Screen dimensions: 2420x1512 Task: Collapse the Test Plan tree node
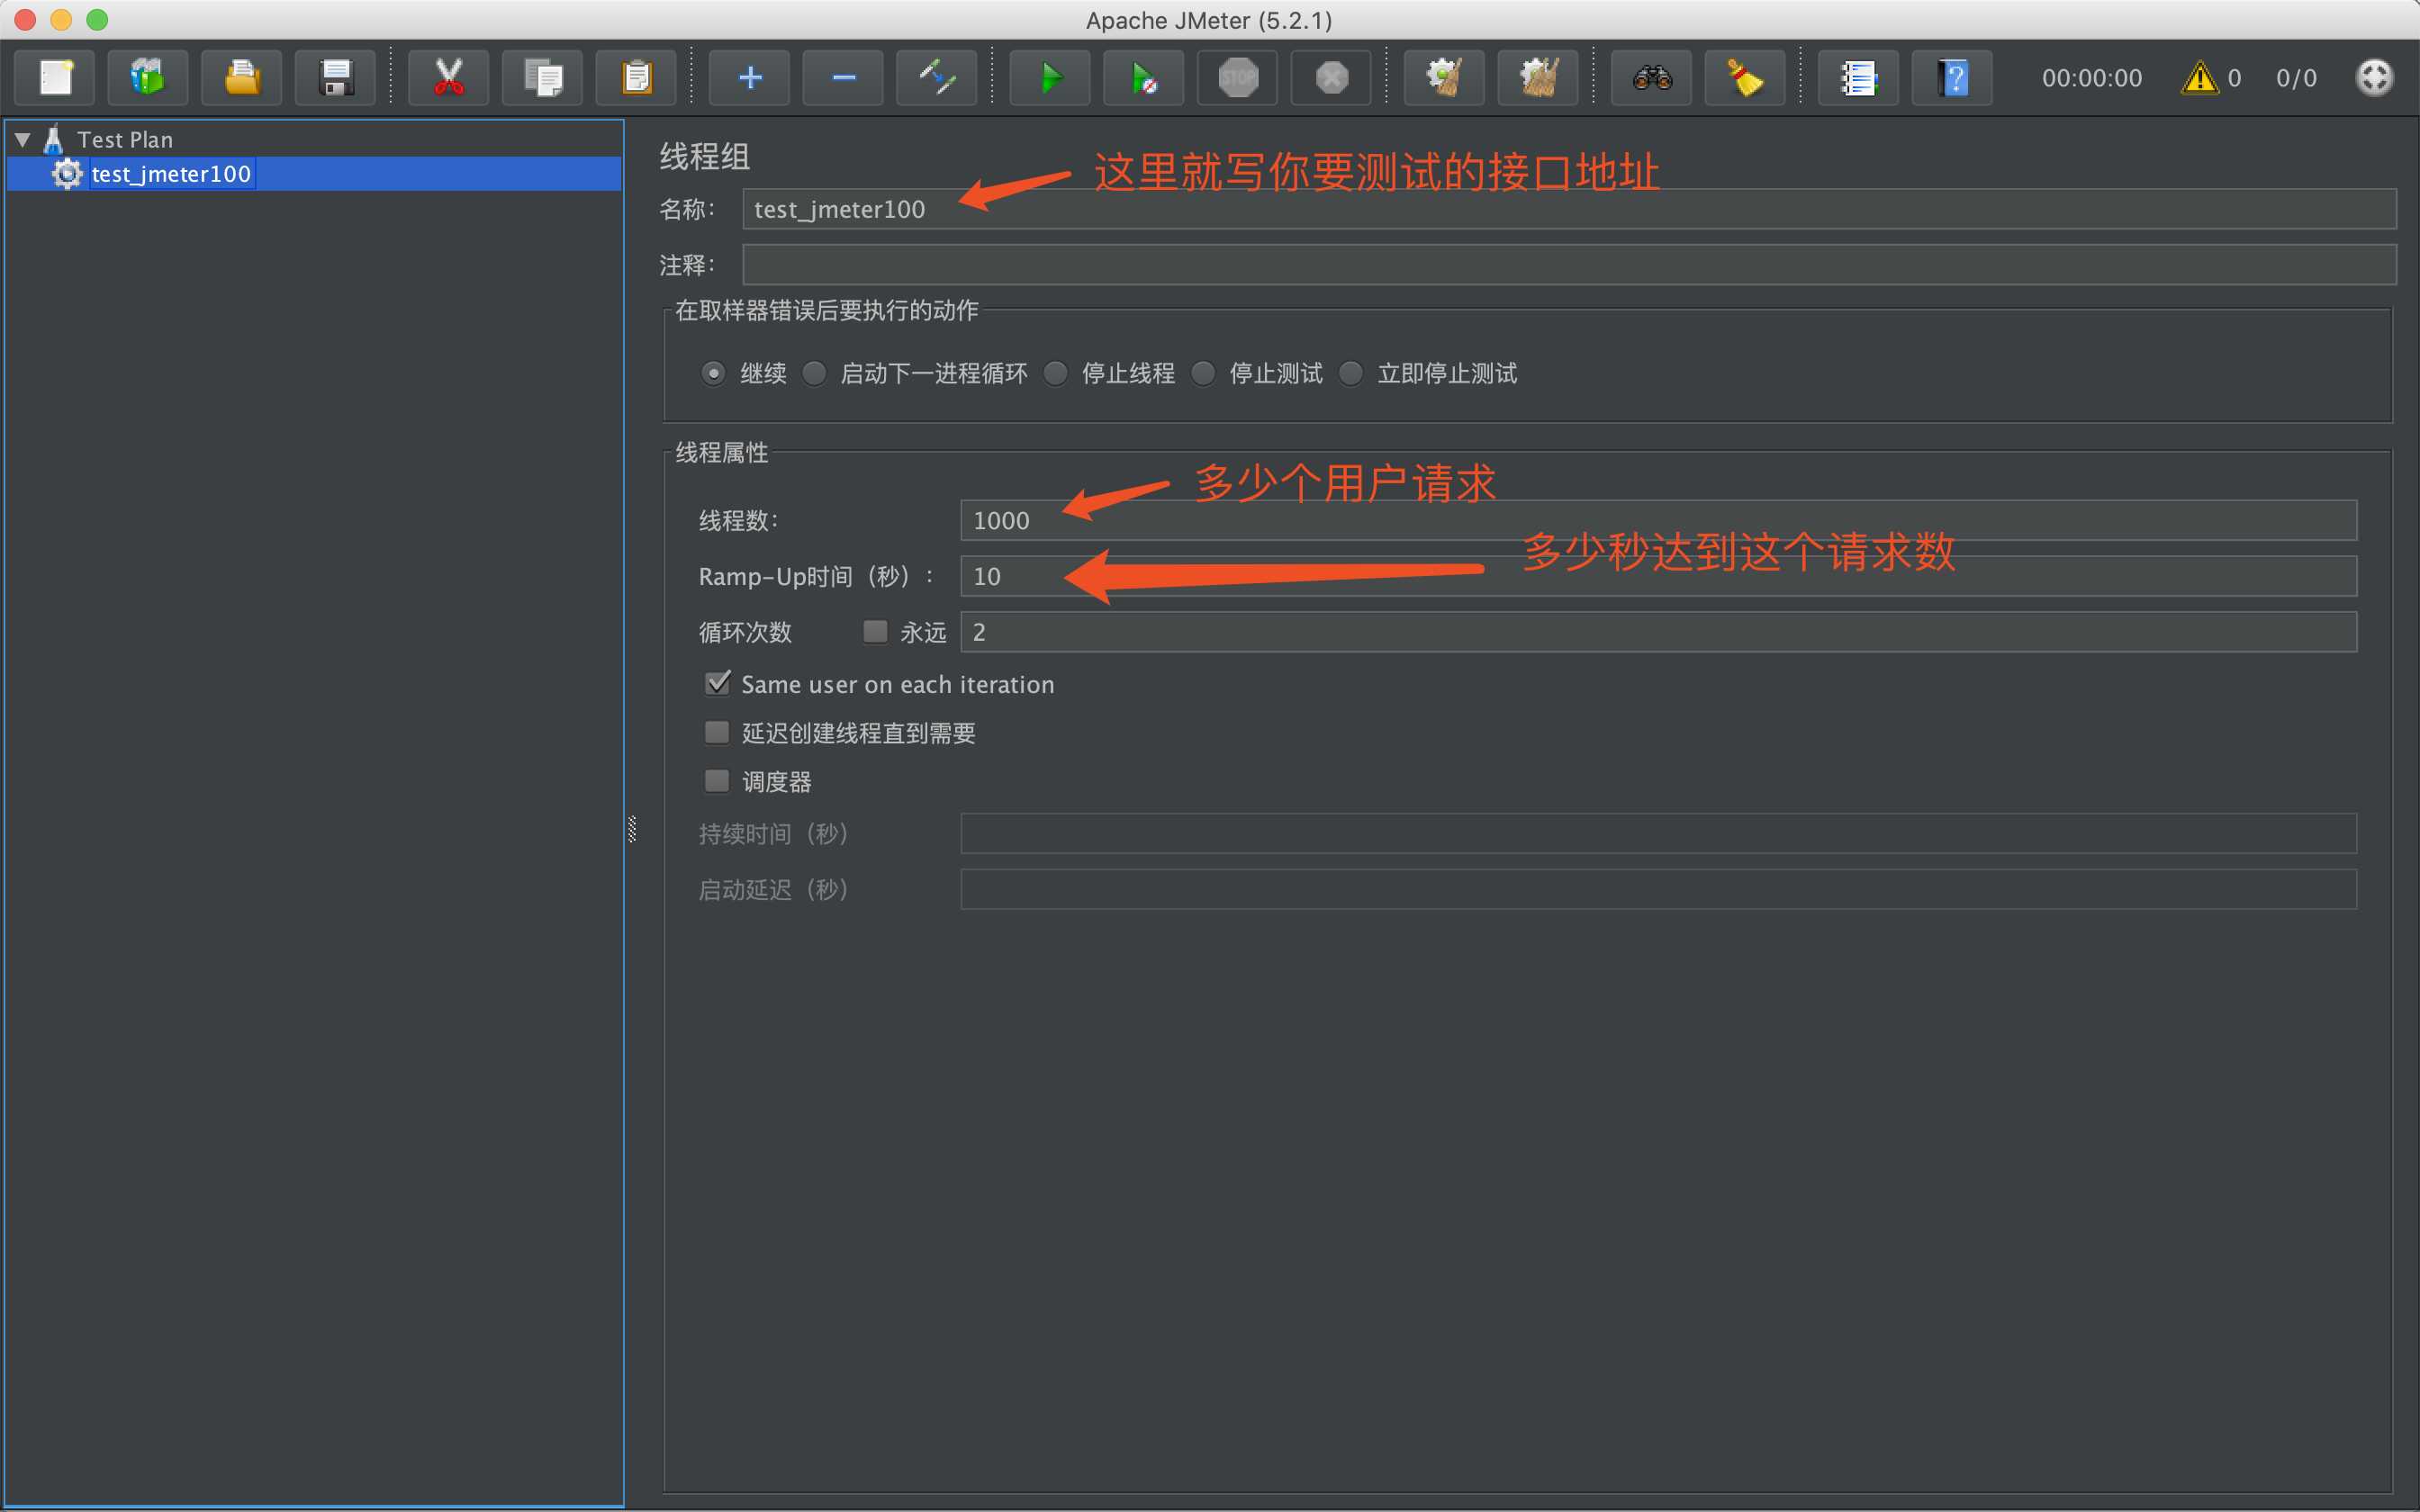[x=23, y=139]
